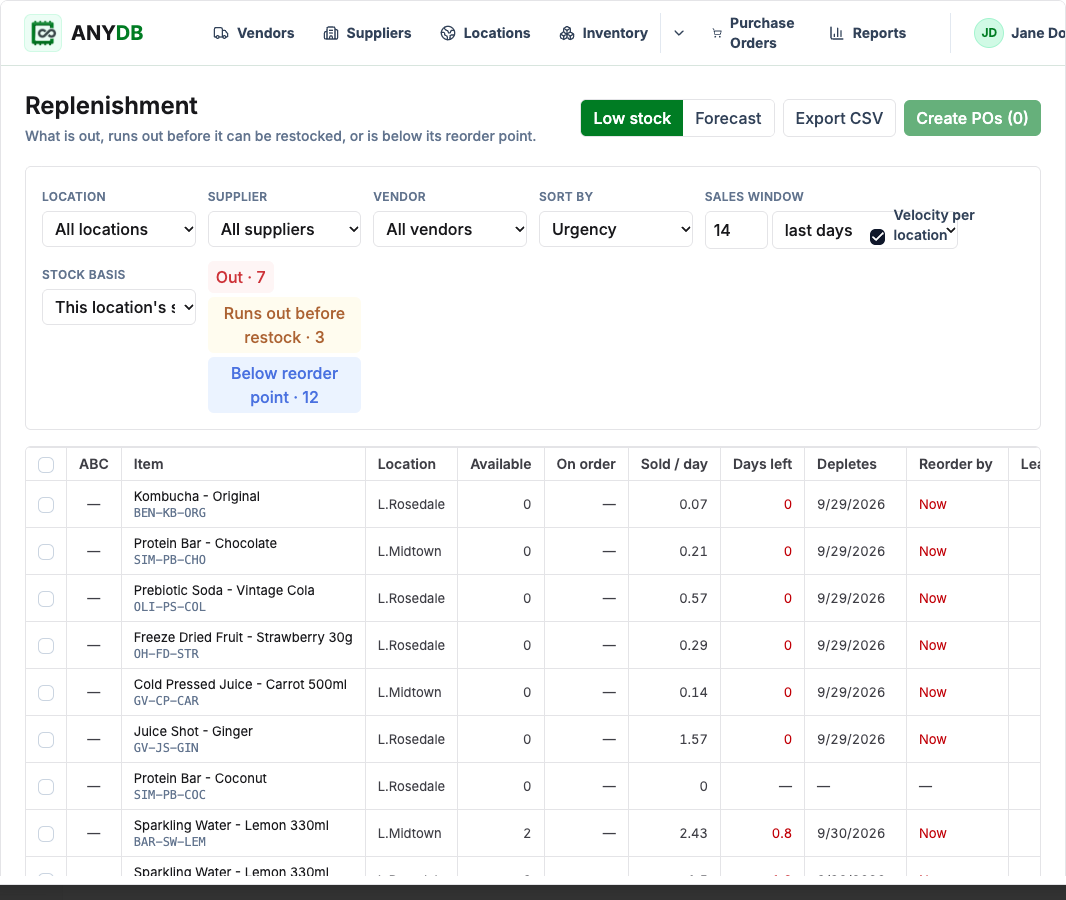
Task: Check the Cold Pressed Juice - Carrot row
Action: coord(46,692)
